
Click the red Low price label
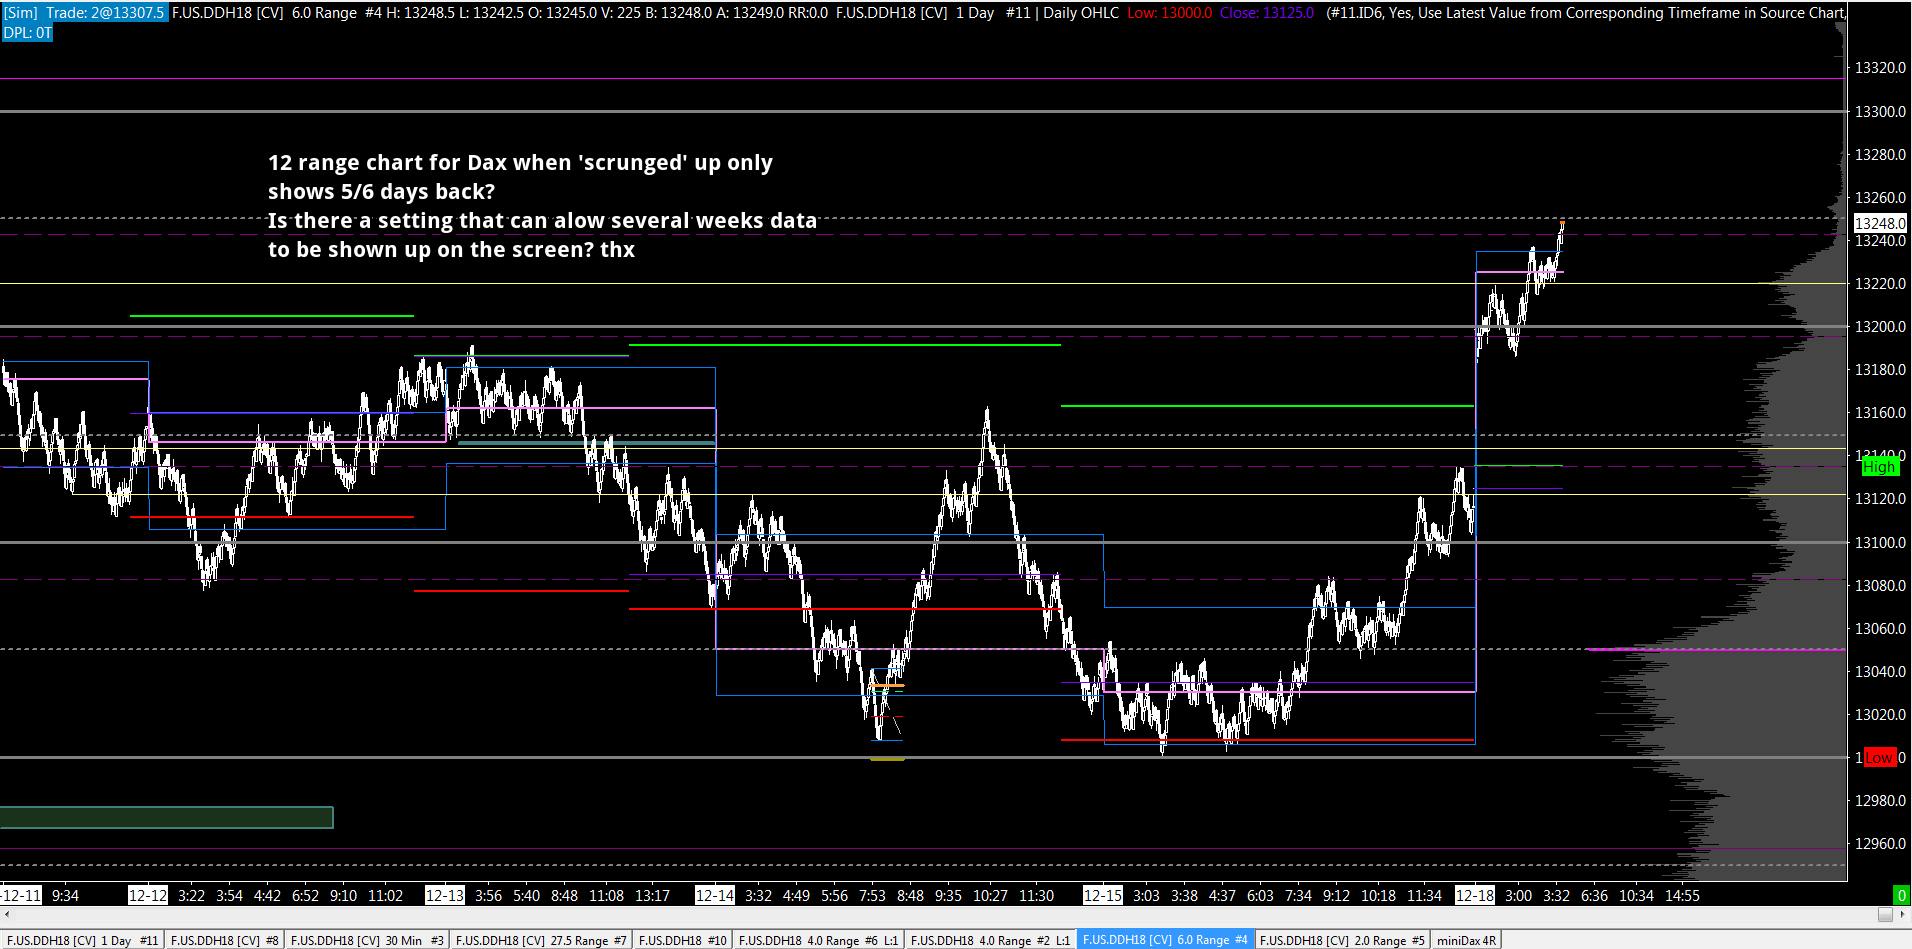1879,758
